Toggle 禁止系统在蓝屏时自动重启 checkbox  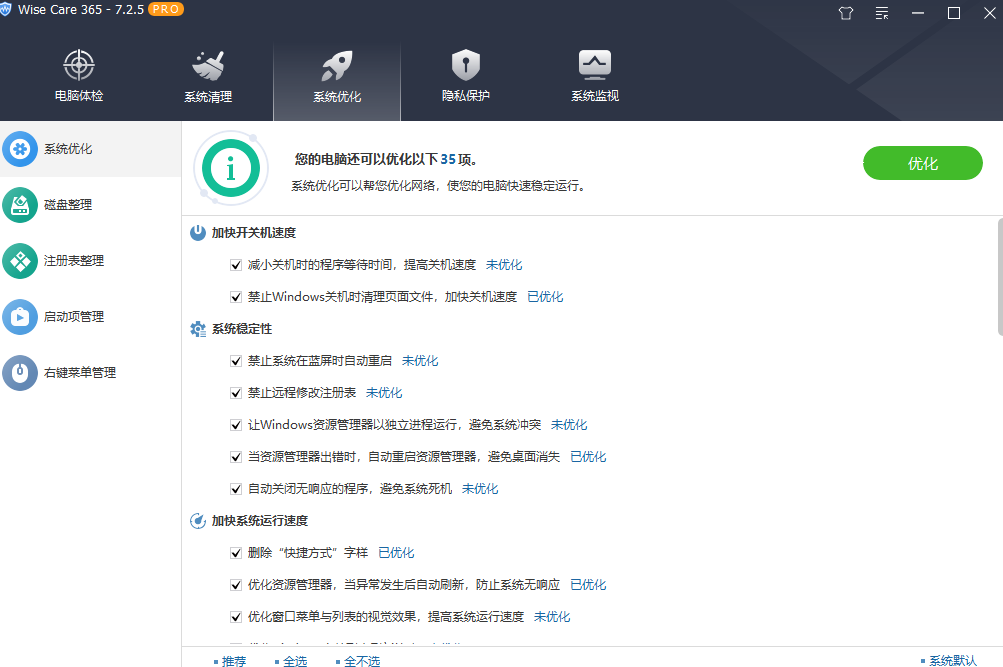[x=236, y=361]
